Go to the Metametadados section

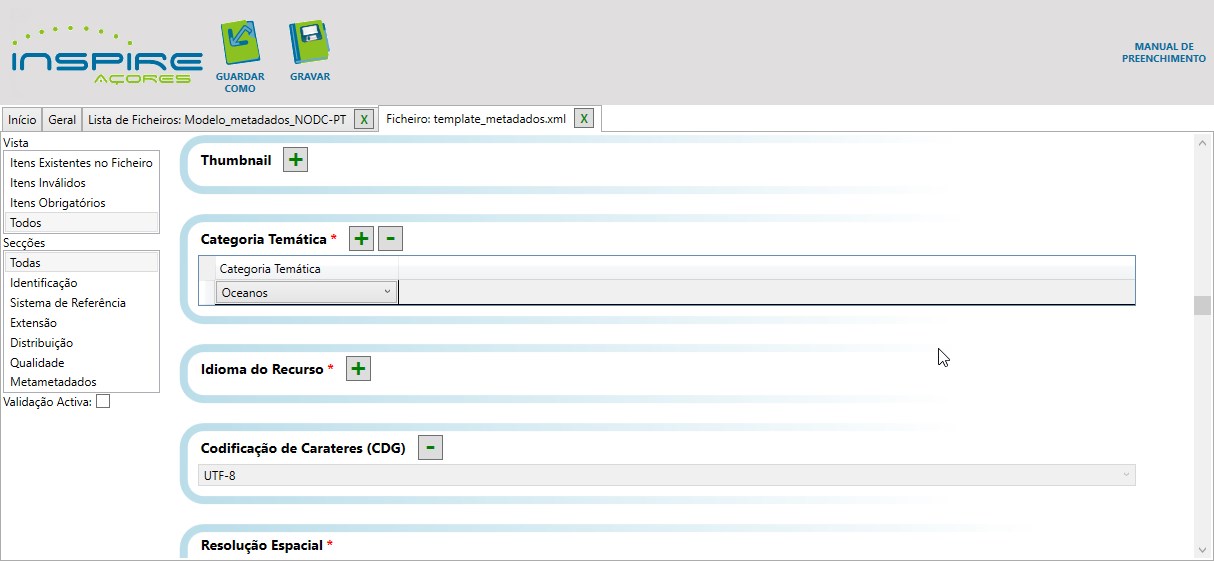click(x=53, y=382)
